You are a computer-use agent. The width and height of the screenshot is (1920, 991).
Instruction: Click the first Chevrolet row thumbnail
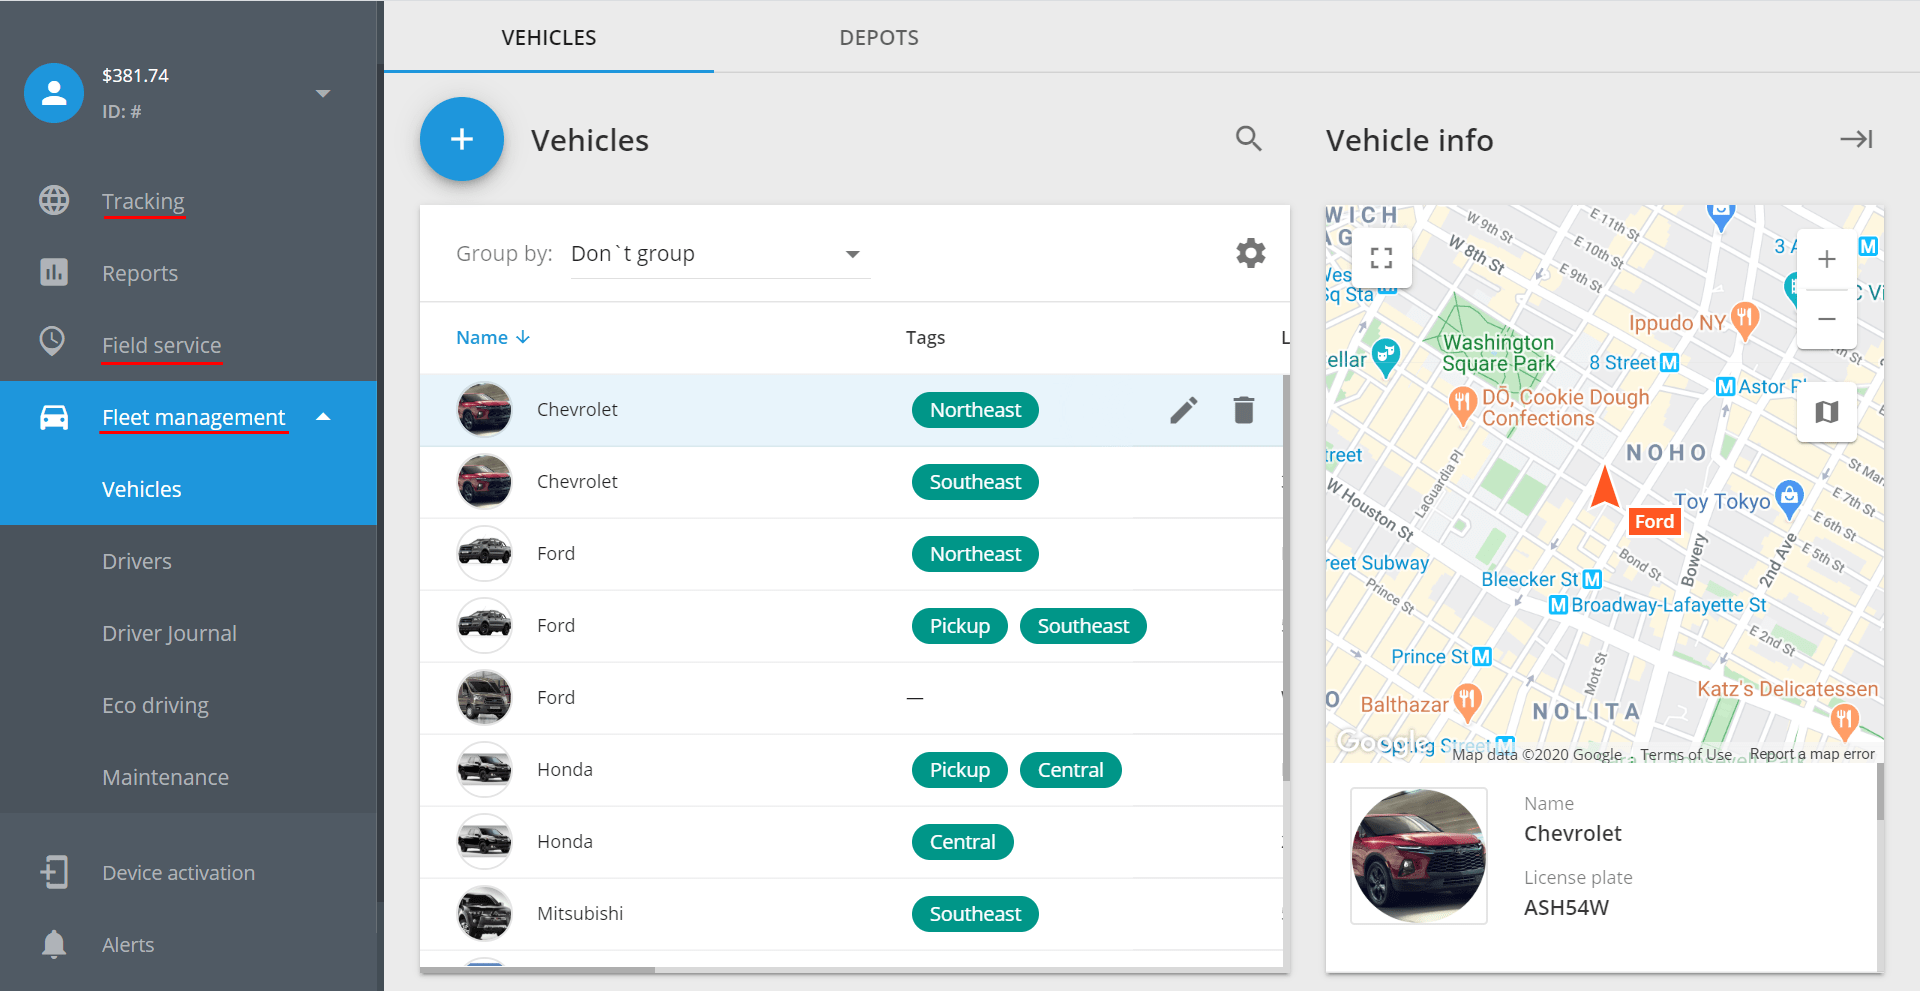pos(484,410)
